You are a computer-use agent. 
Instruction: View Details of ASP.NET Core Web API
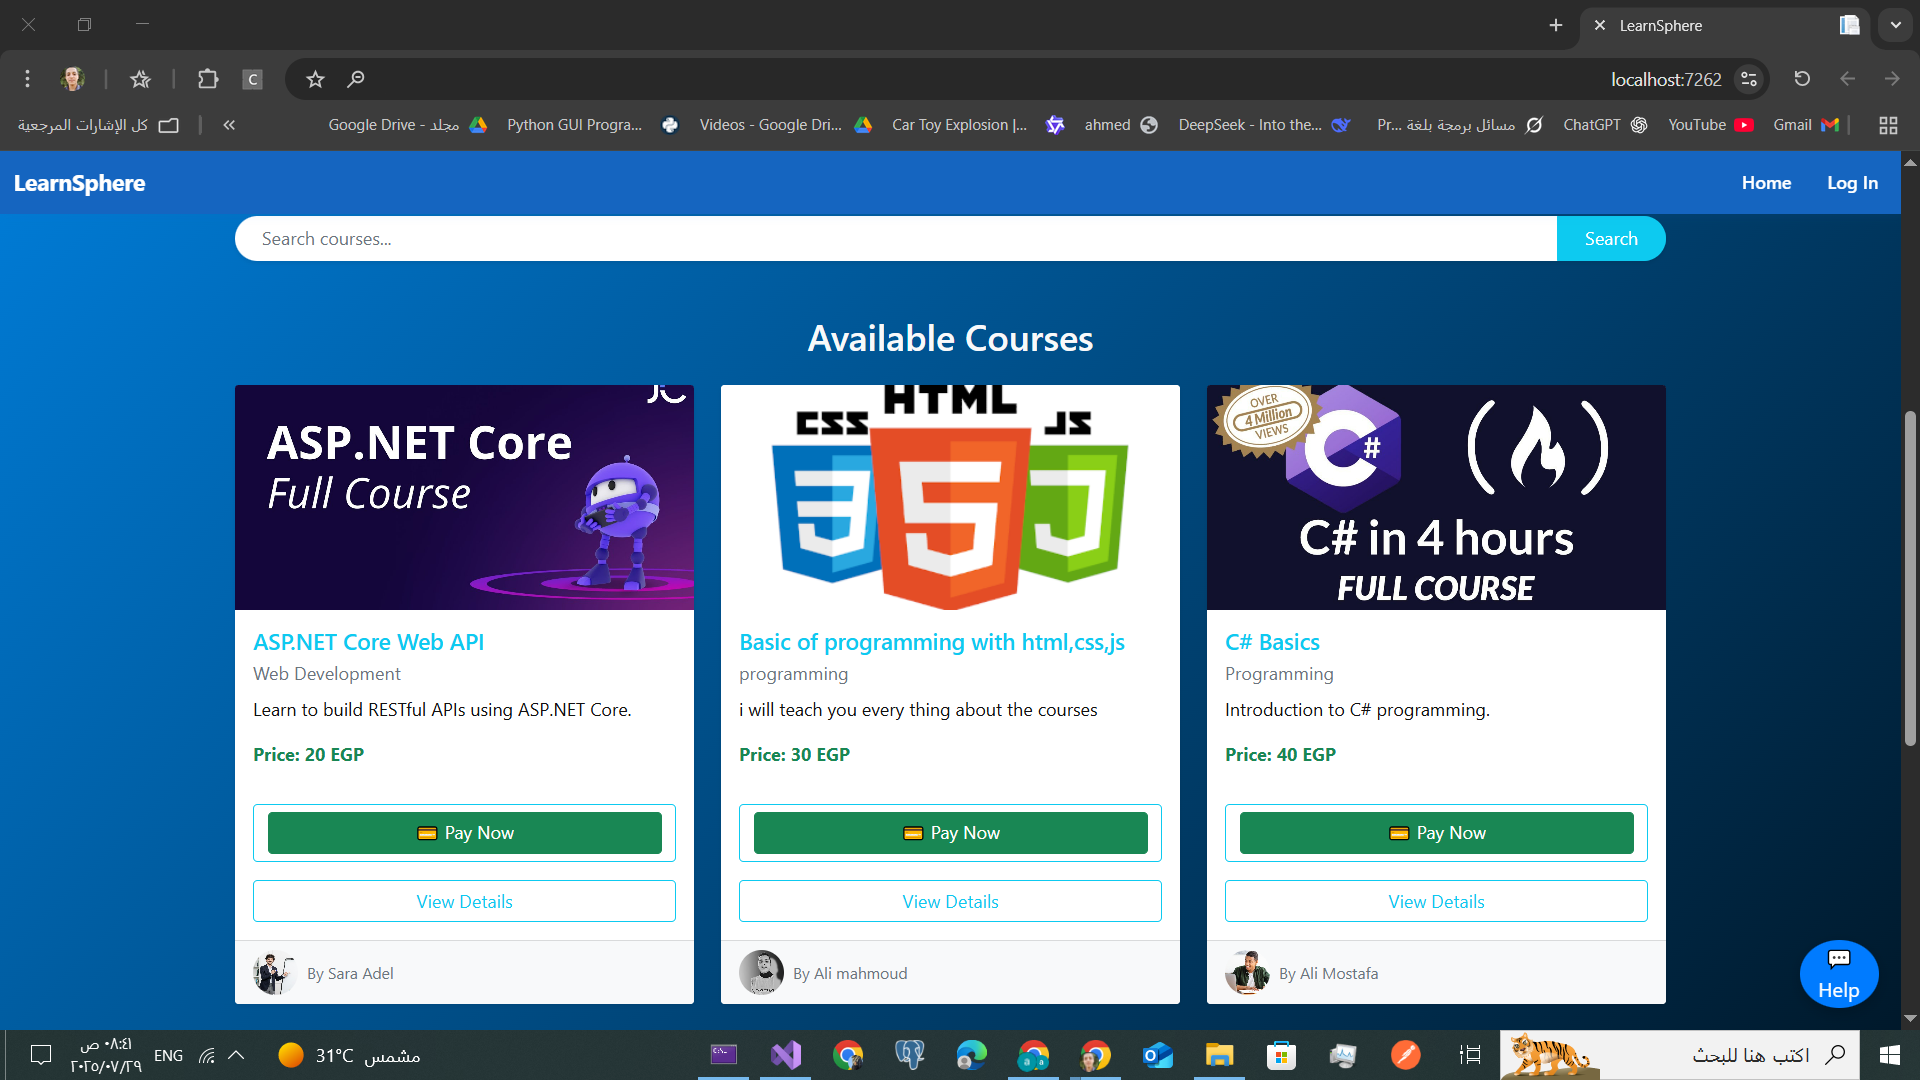pos(465,901)
